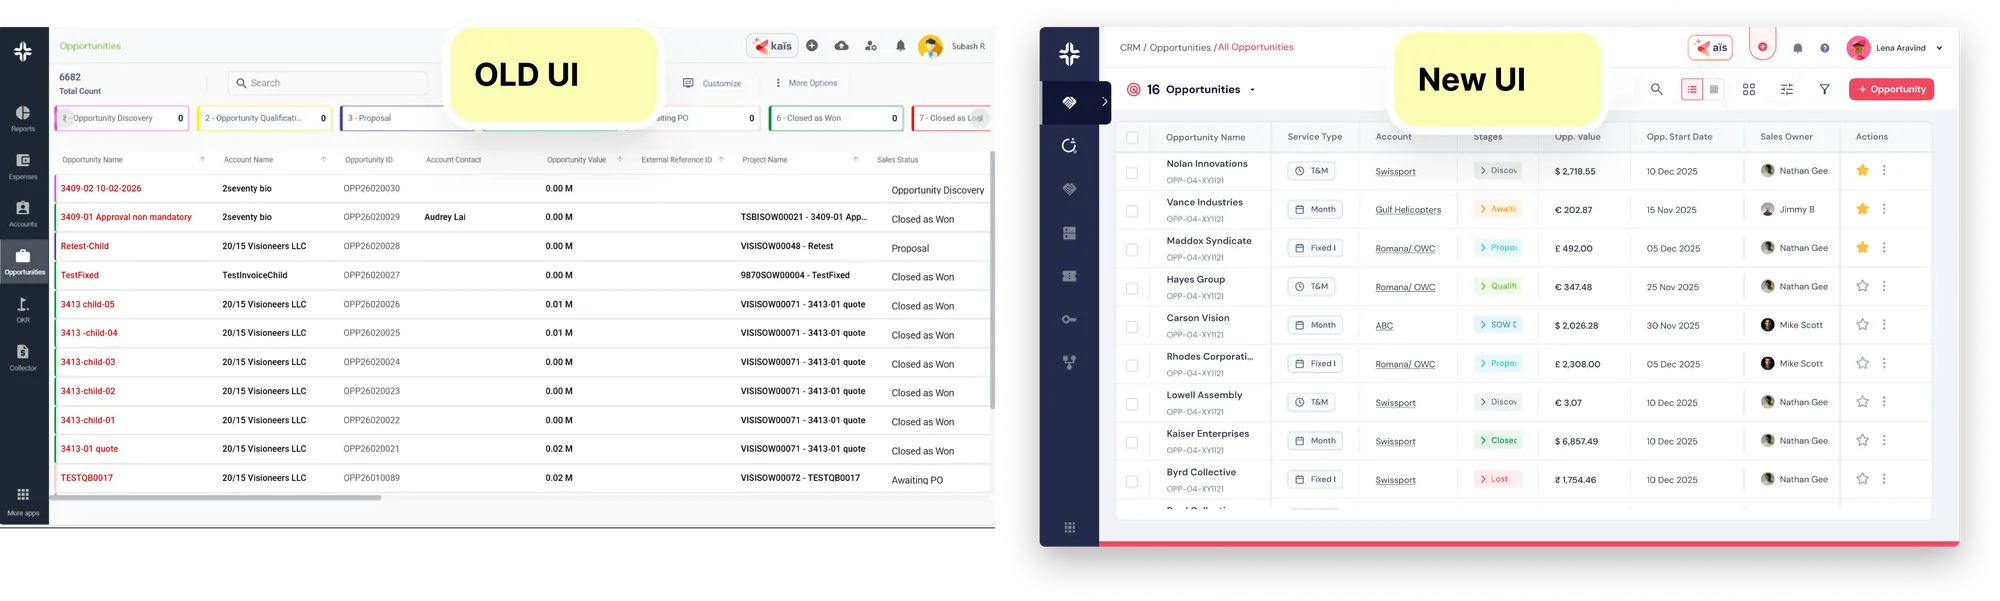Image resolution: width=2000 pixels, height=601 pixels.
Task: Open the refresh-cycle sidebar icon in new UI
Action: [x=1069, y=146]
